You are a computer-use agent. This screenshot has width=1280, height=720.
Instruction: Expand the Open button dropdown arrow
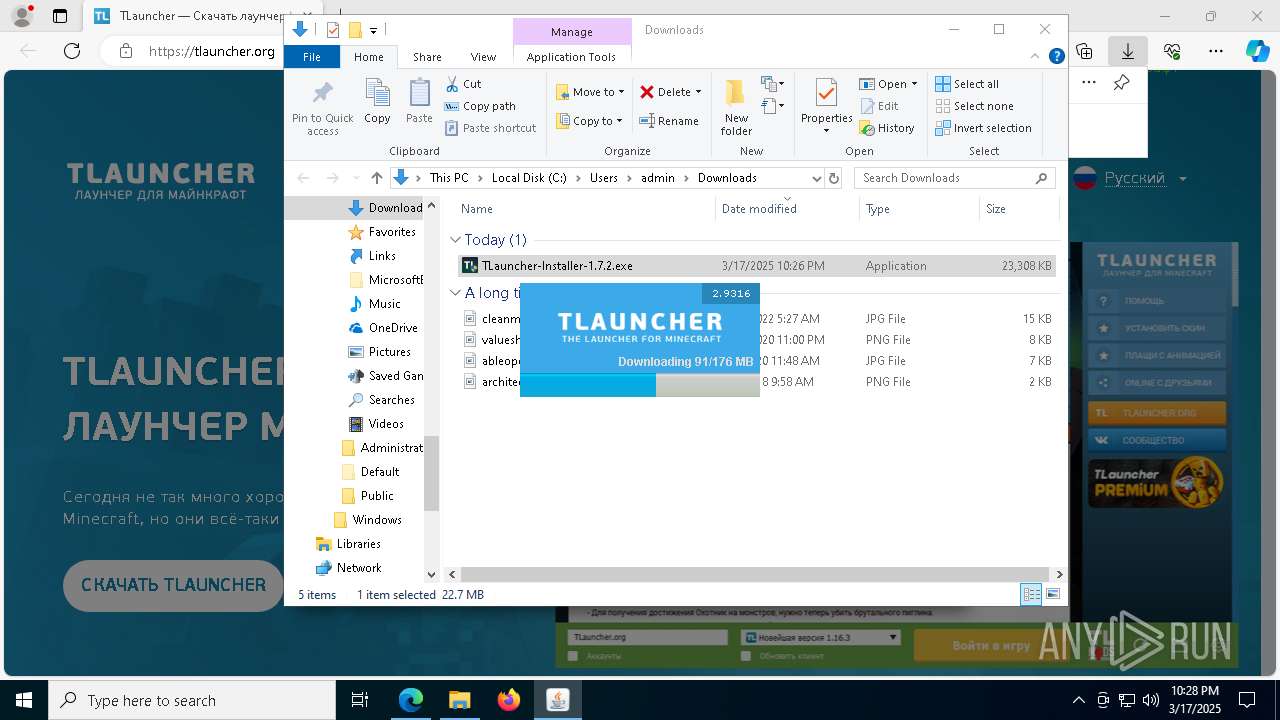[x=914, y=84]
